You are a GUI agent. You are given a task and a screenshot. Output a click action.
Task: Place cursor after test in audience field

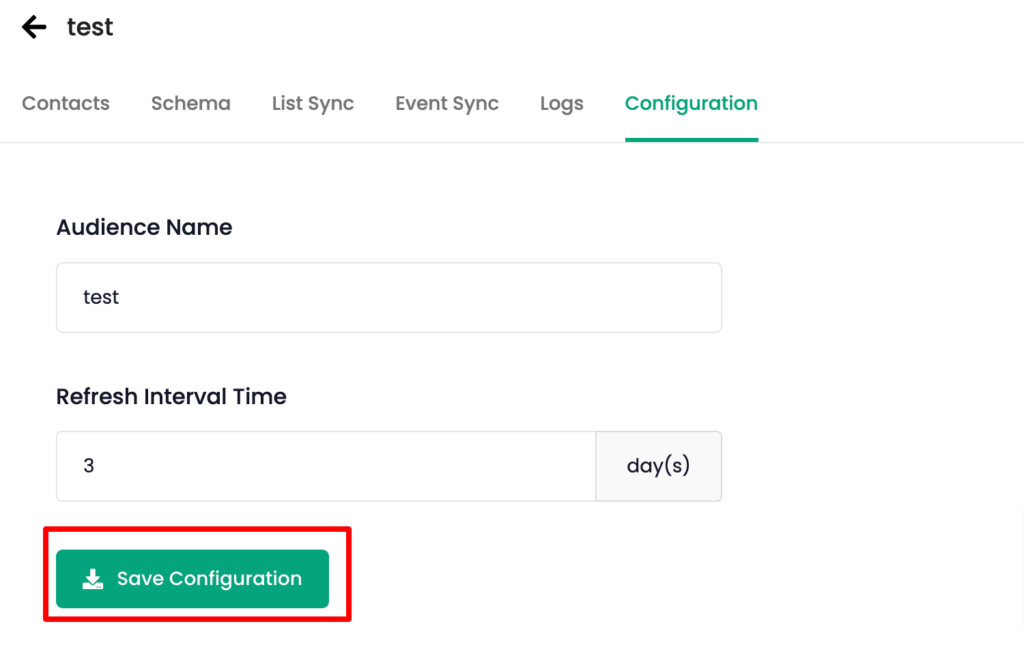pos(121,297)
